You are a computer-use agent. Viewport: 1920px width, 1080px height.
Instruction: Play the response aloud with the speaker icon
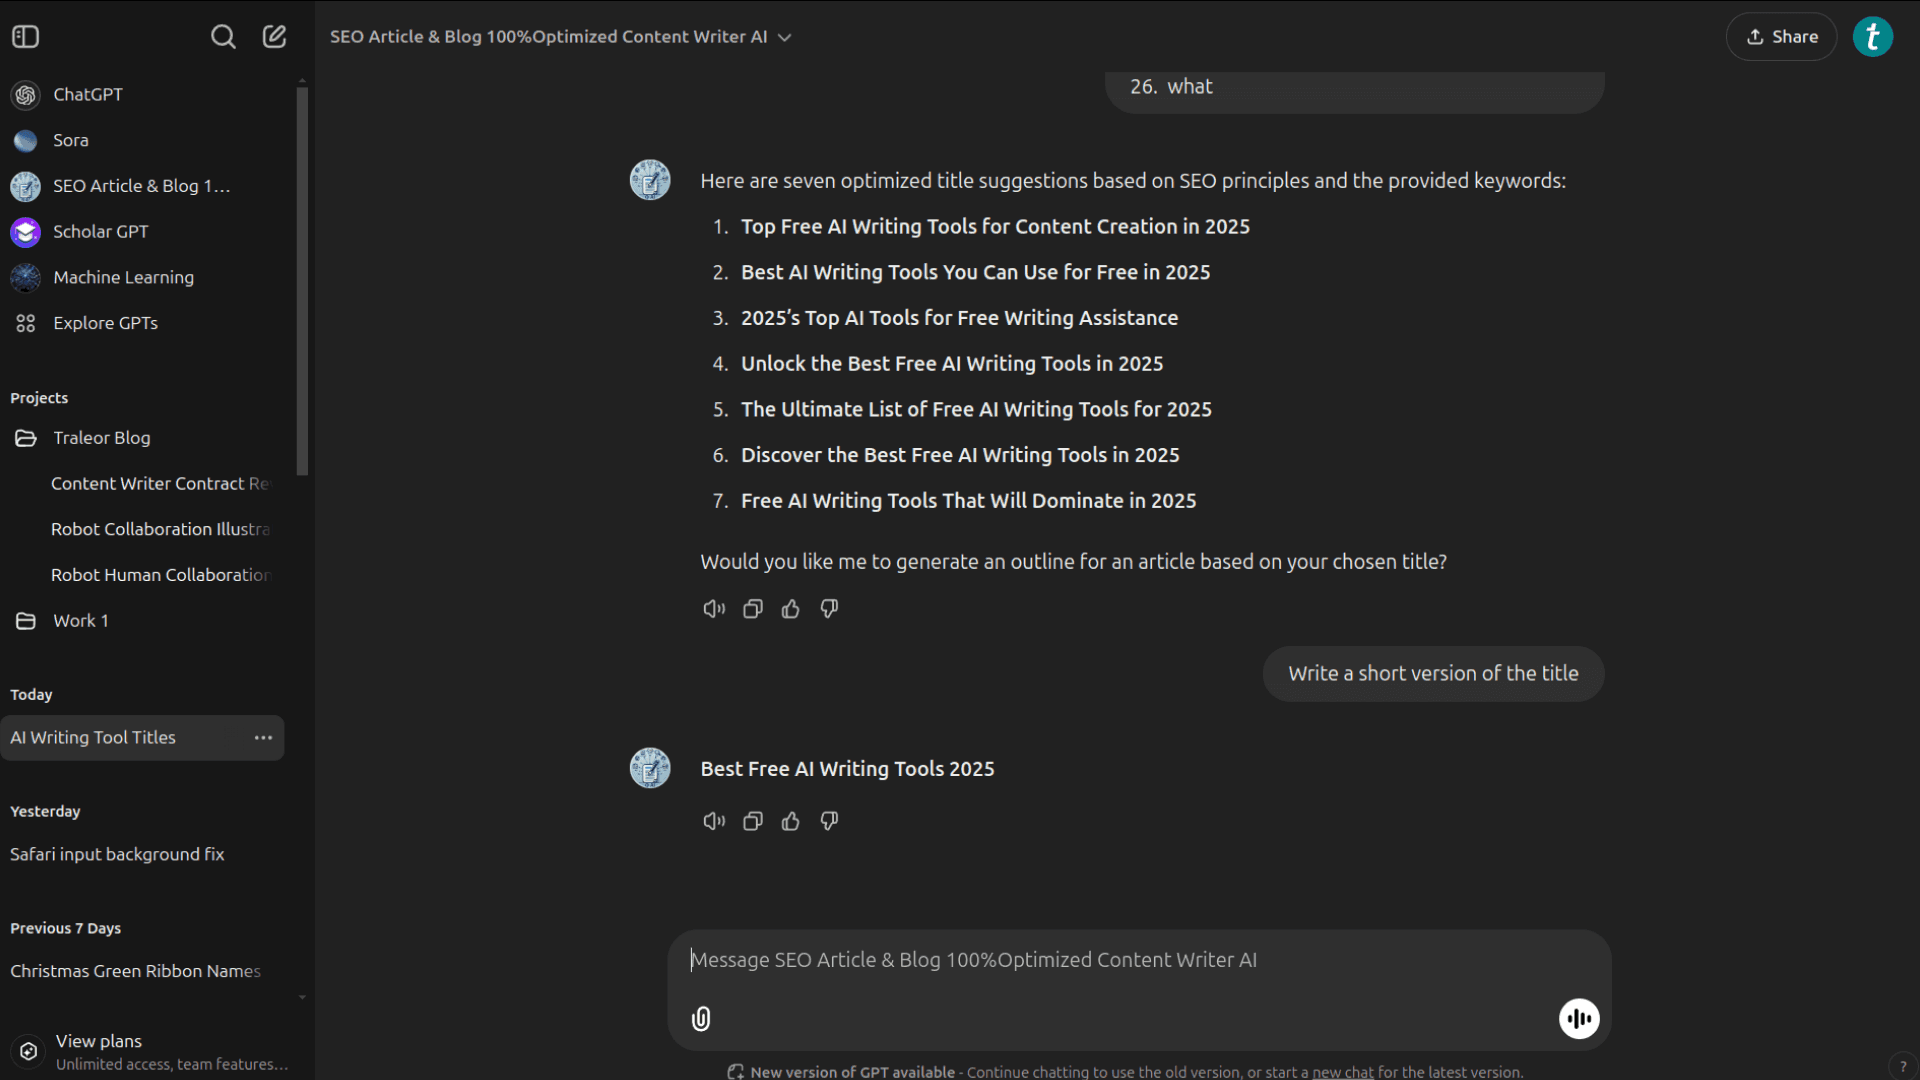click(713, 608)
